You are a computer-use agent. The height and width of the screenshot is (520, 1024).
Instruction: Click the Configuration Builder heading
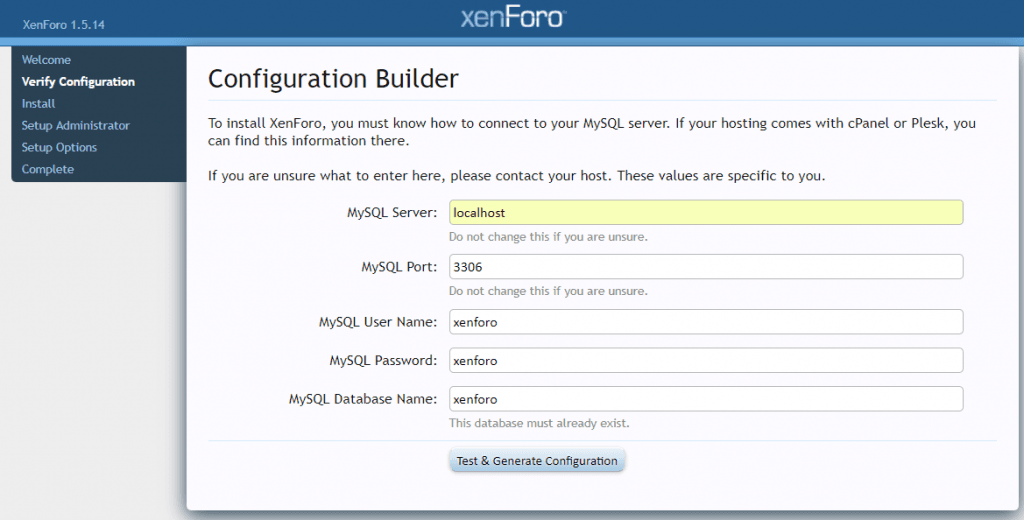pos(333,78)
